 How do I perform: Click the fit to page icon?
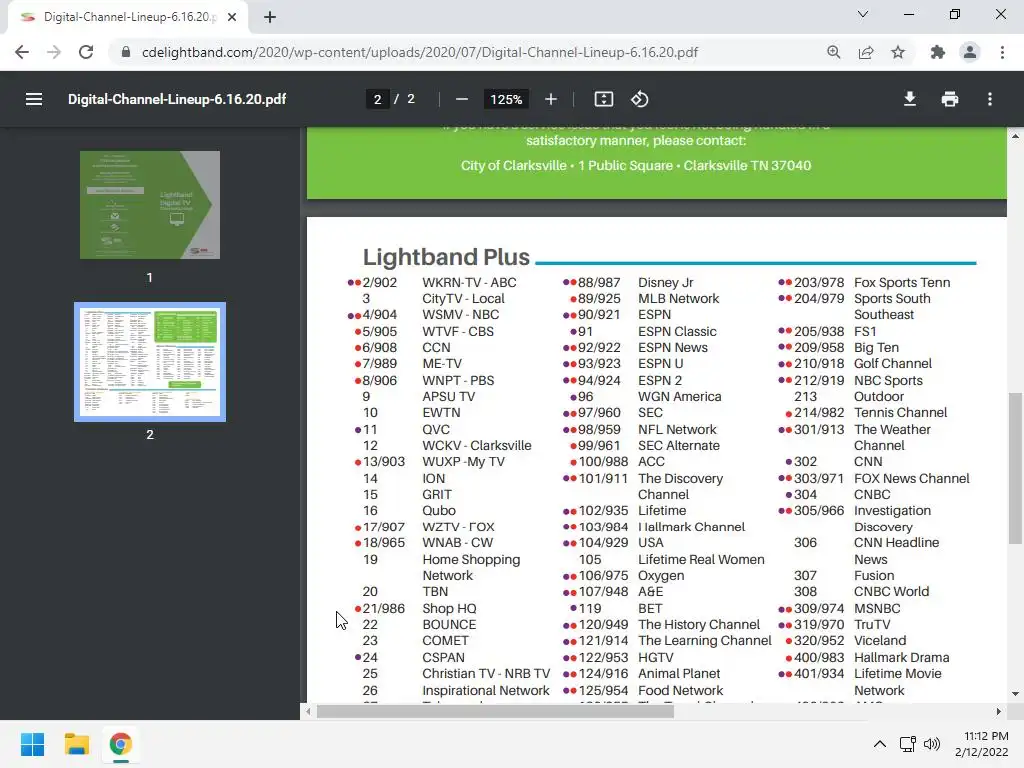[603, 99]
